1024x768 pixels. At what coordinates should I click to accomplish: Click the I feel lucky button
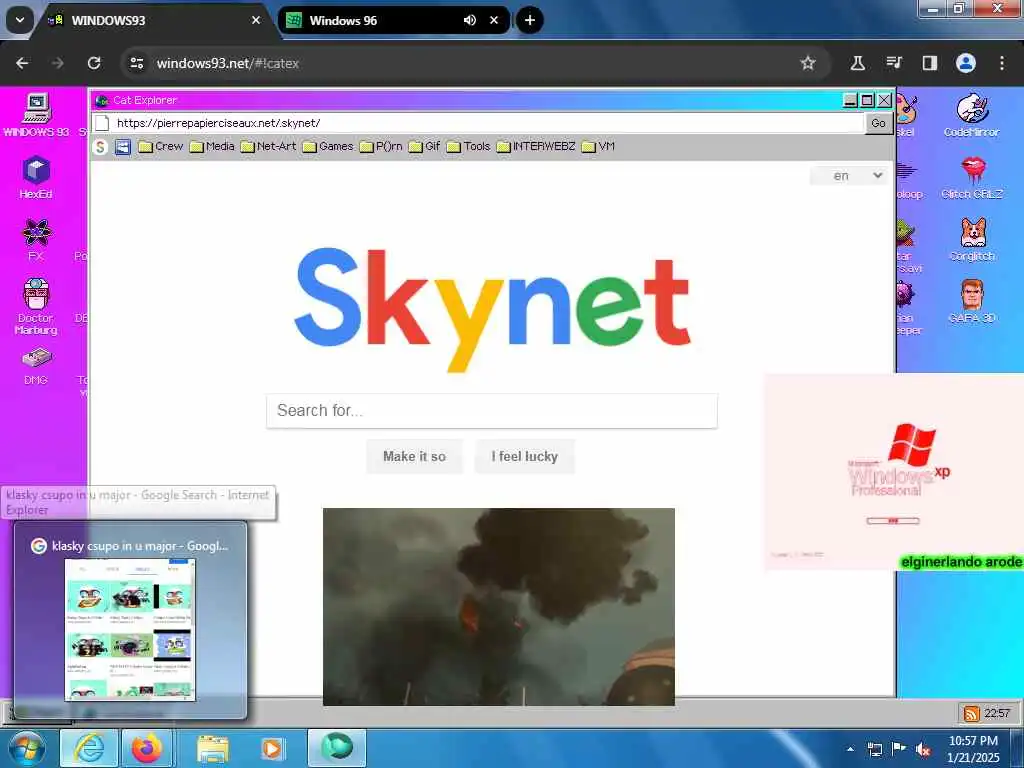pos(524,456)
